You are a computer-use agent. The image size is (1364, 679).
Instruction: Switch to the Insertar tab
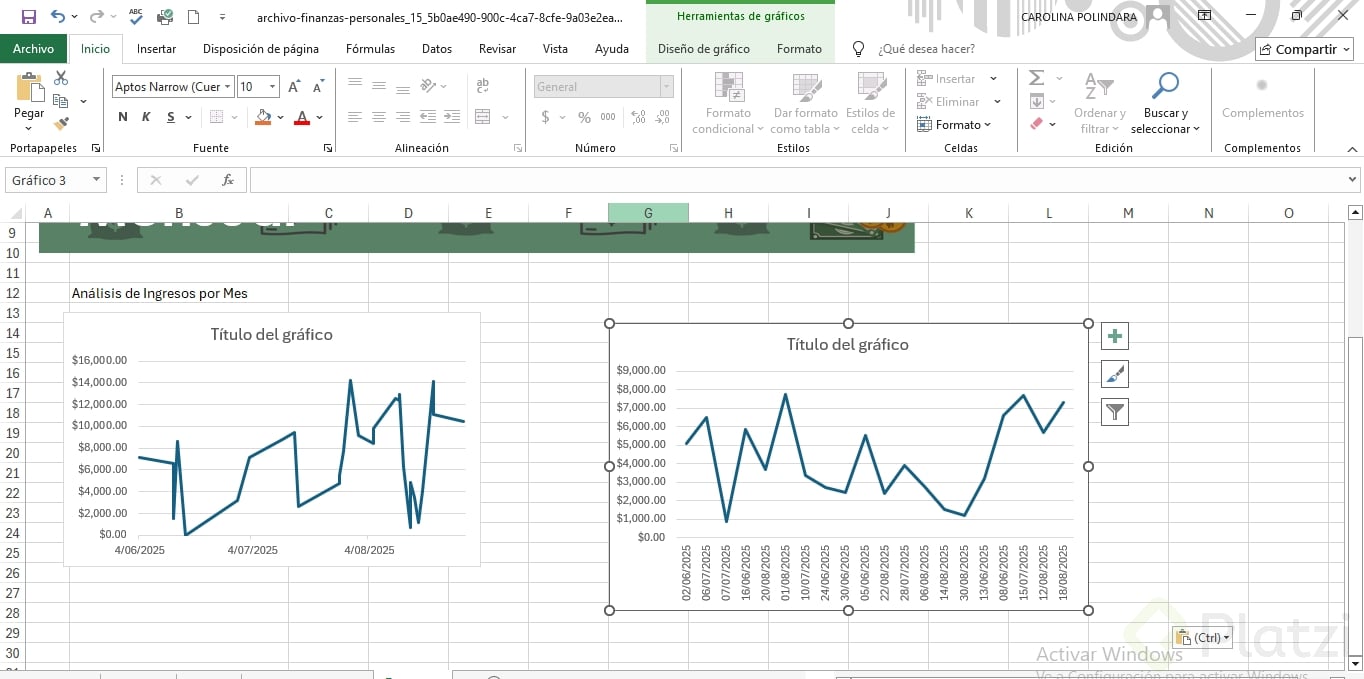[156, 49]
